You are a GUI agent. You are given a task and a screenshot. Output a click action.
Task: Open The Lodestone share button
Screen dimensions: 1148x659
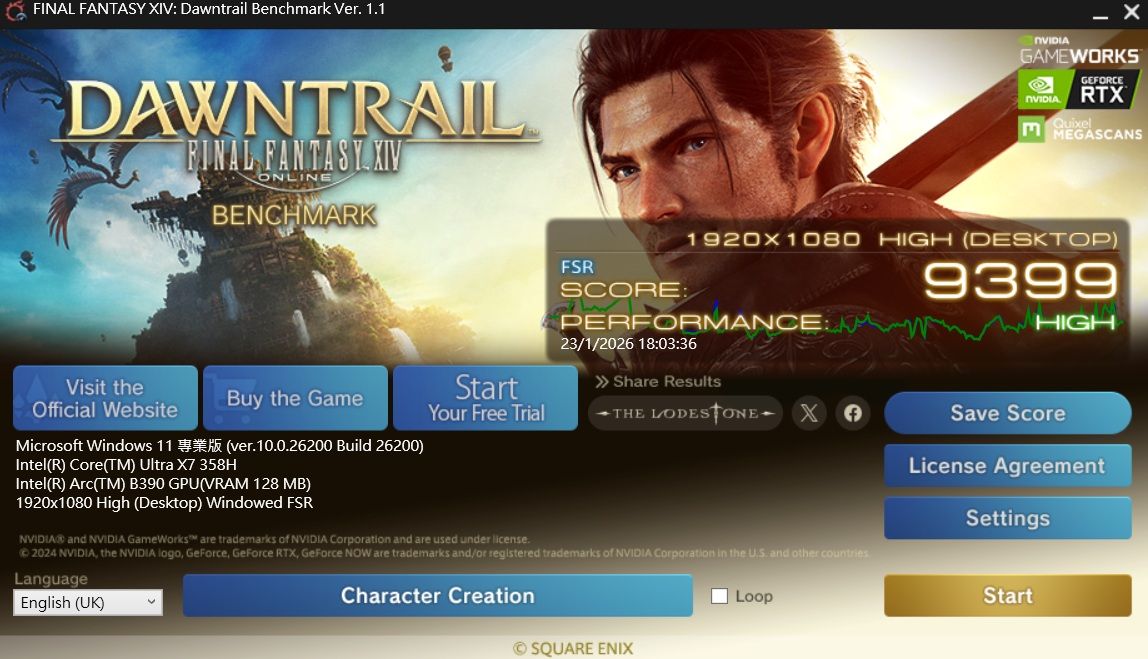click(685, 413)
